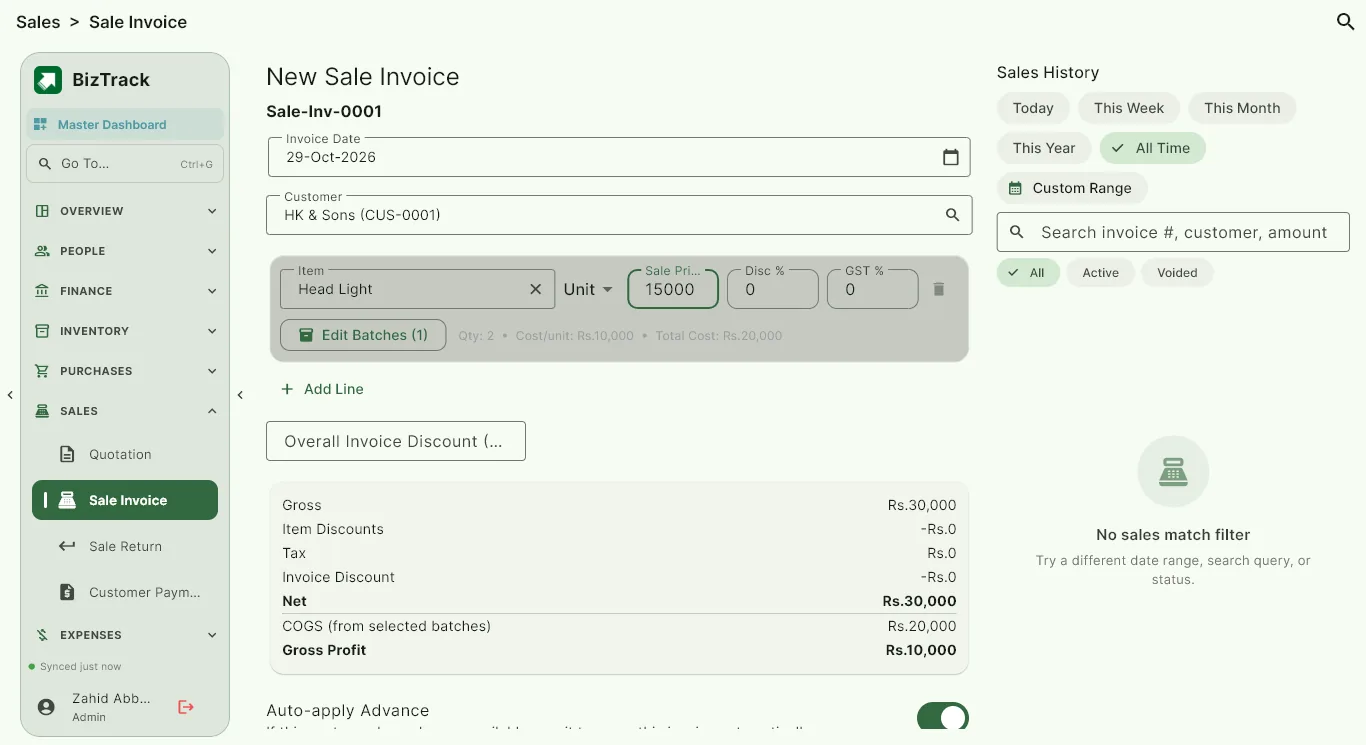Click the collapse arrow beside the sidebar panel

tap(240, 395)
